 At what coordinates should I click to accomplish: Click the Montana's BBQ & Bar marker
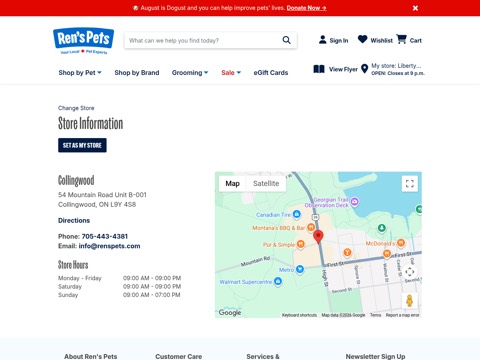311,228
